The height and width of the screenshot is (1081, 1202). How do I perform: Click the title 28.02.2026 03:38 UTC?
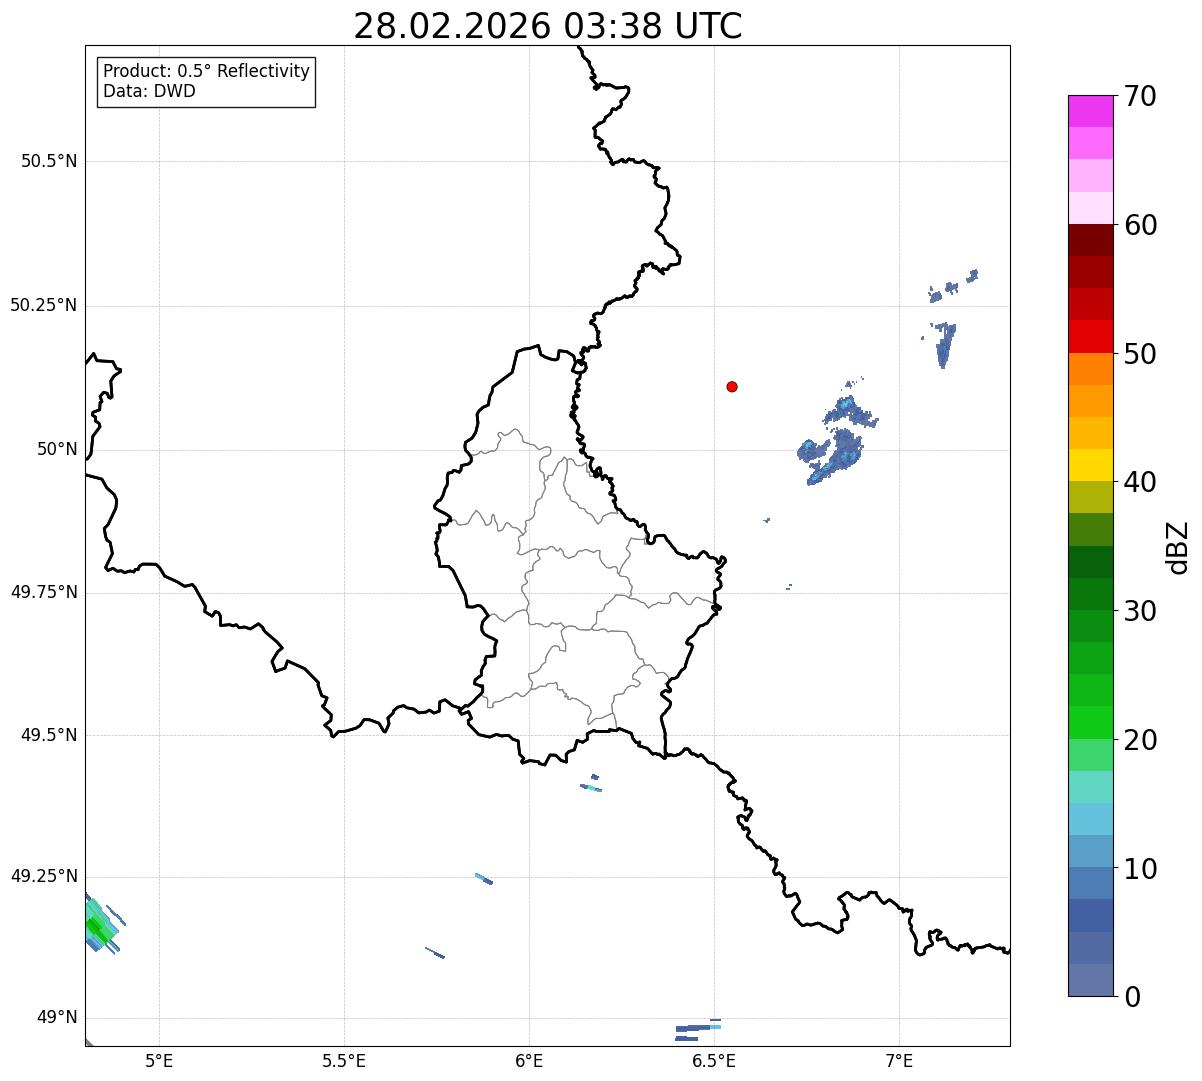[x=548, y=26]
